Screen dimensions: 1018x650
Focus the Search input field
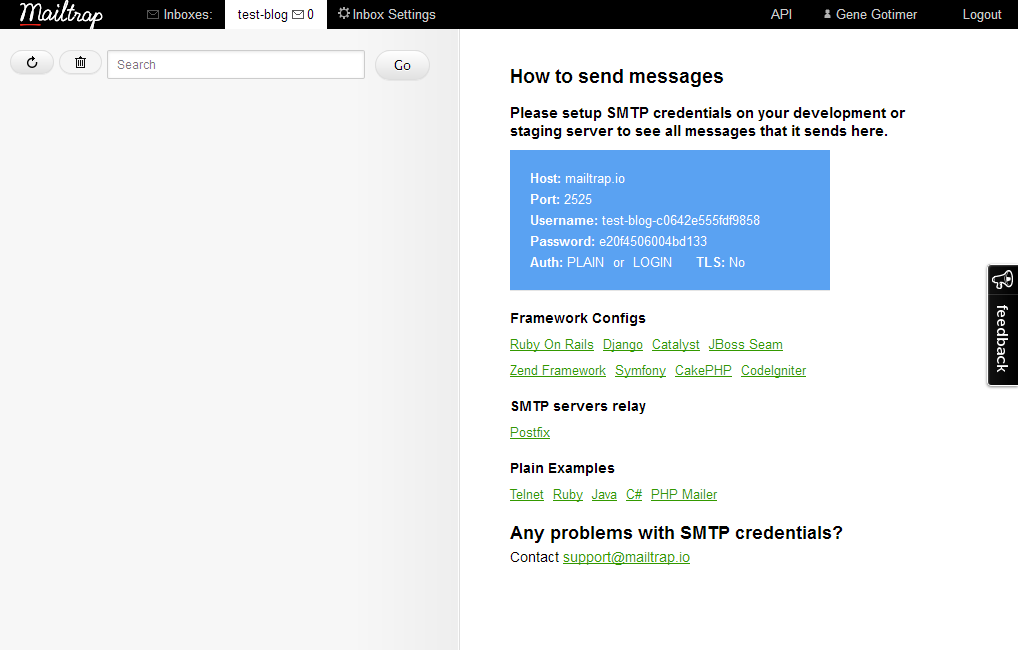(236, 64)
